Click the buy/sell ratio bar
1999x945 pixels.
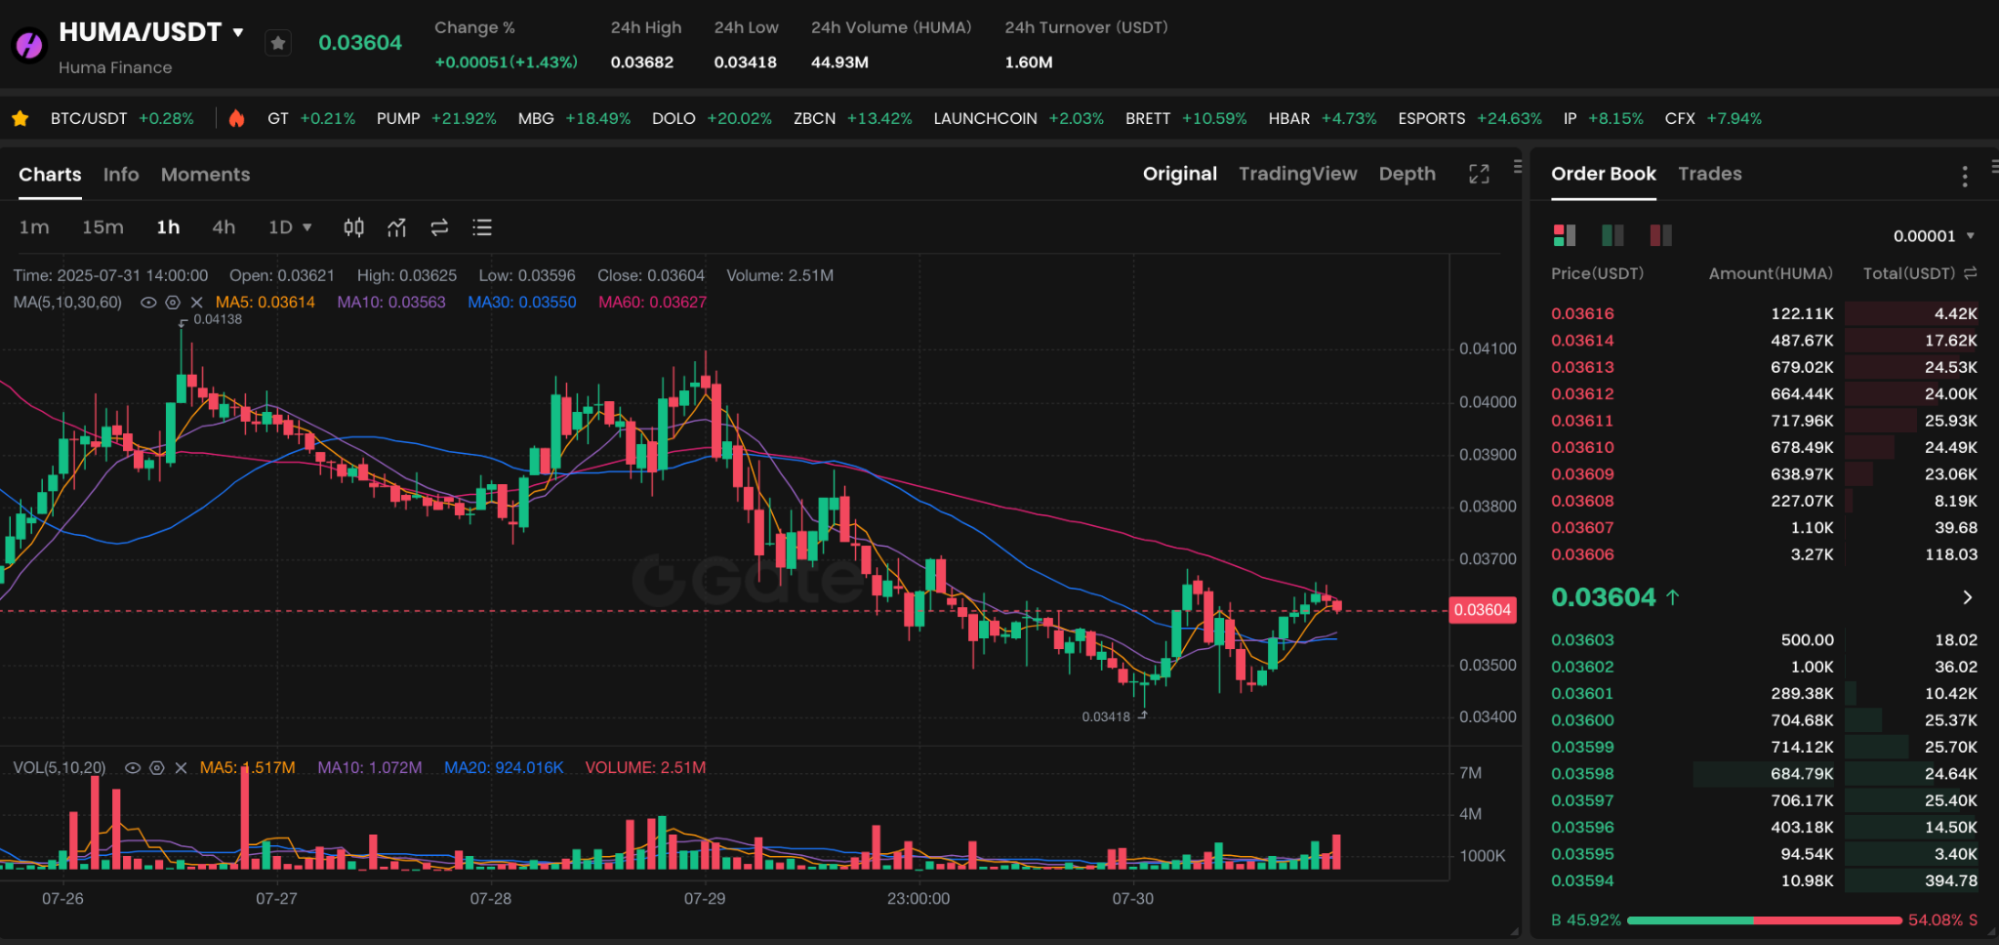(1764, 920)
